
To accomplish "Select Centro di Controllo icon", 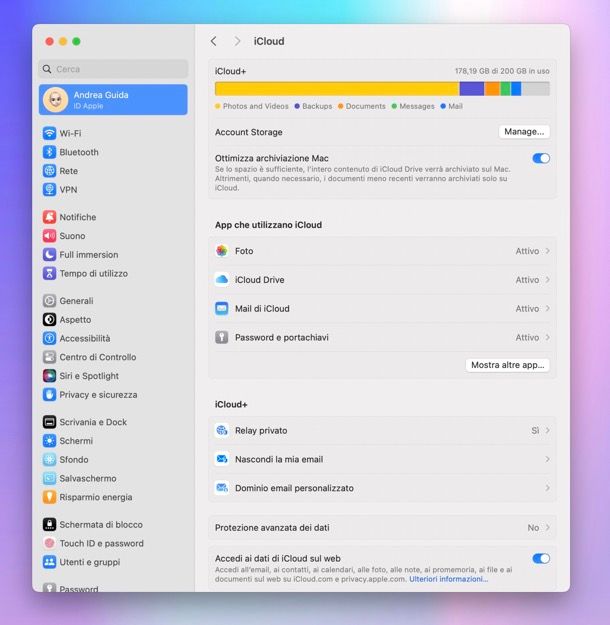I will tap(49, 357).
